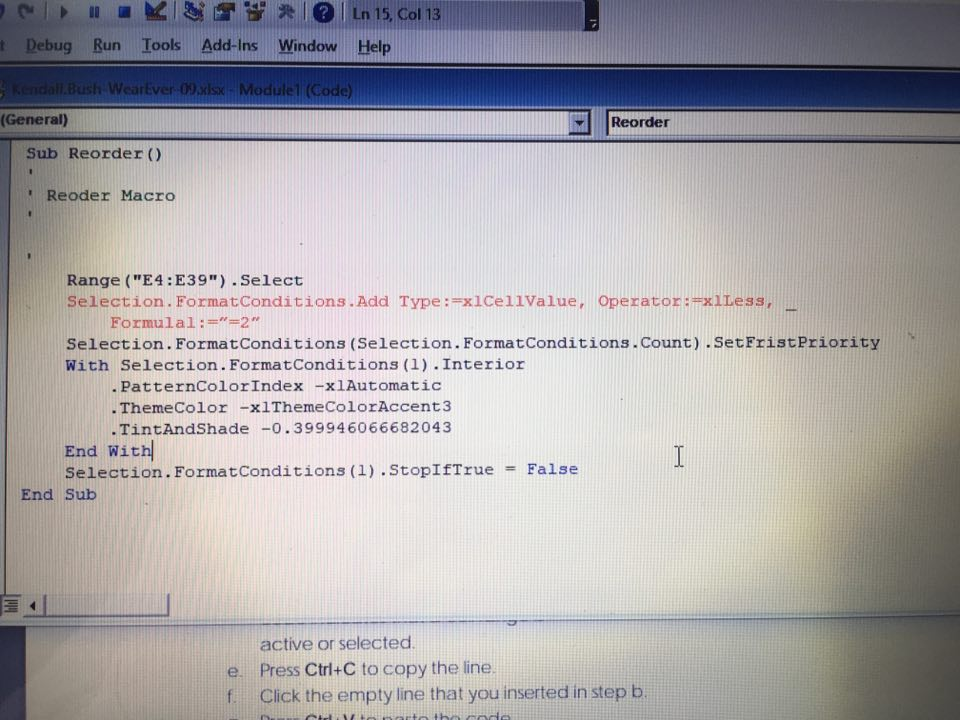Open the Project Explorer icon

tap(191, 13)
